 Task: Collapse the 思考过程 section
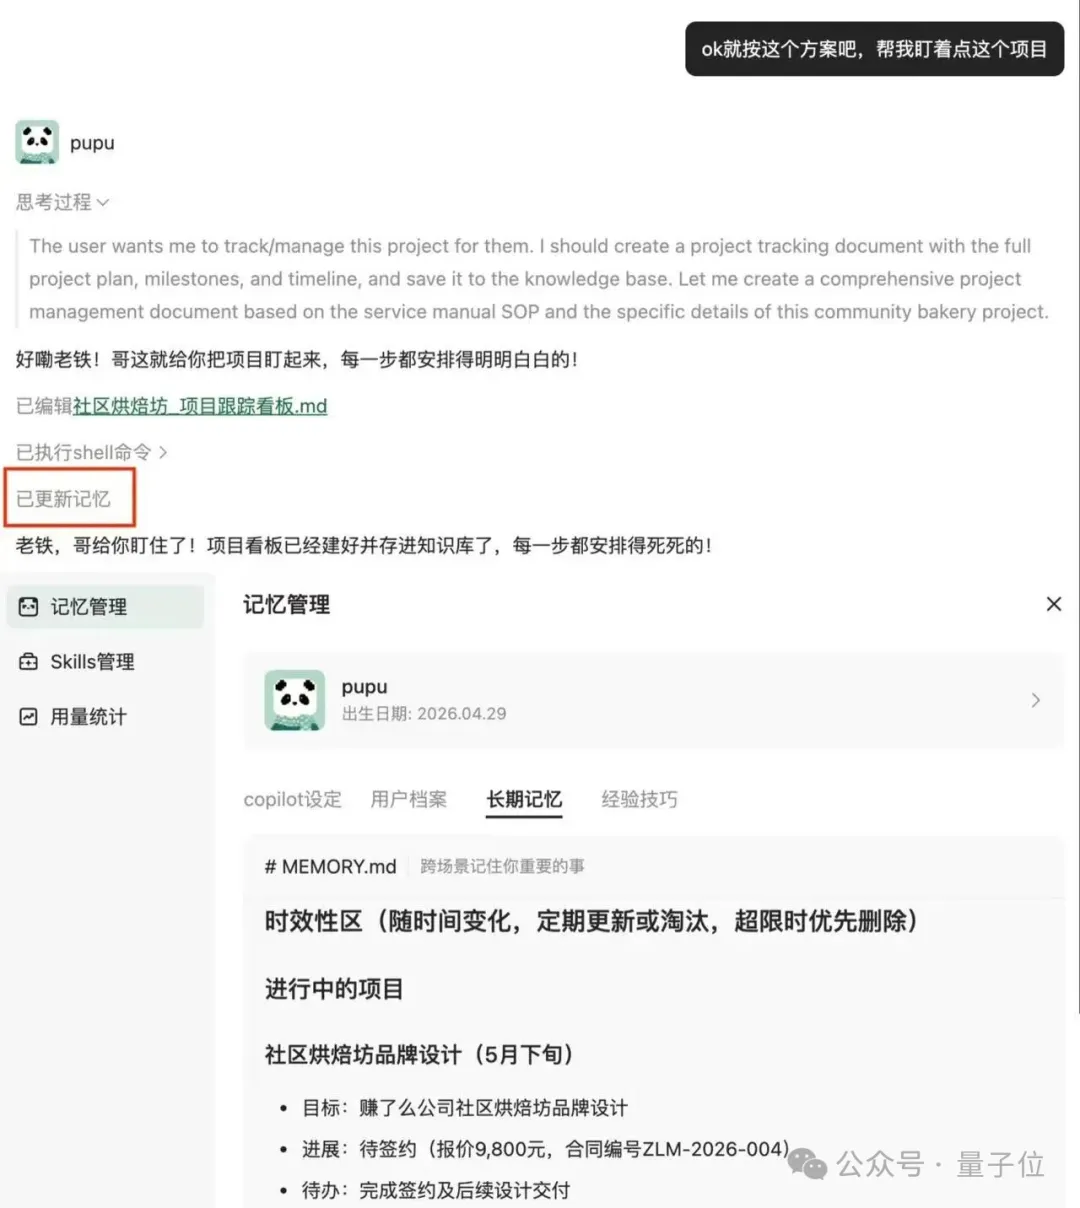(x=62, y=202)
